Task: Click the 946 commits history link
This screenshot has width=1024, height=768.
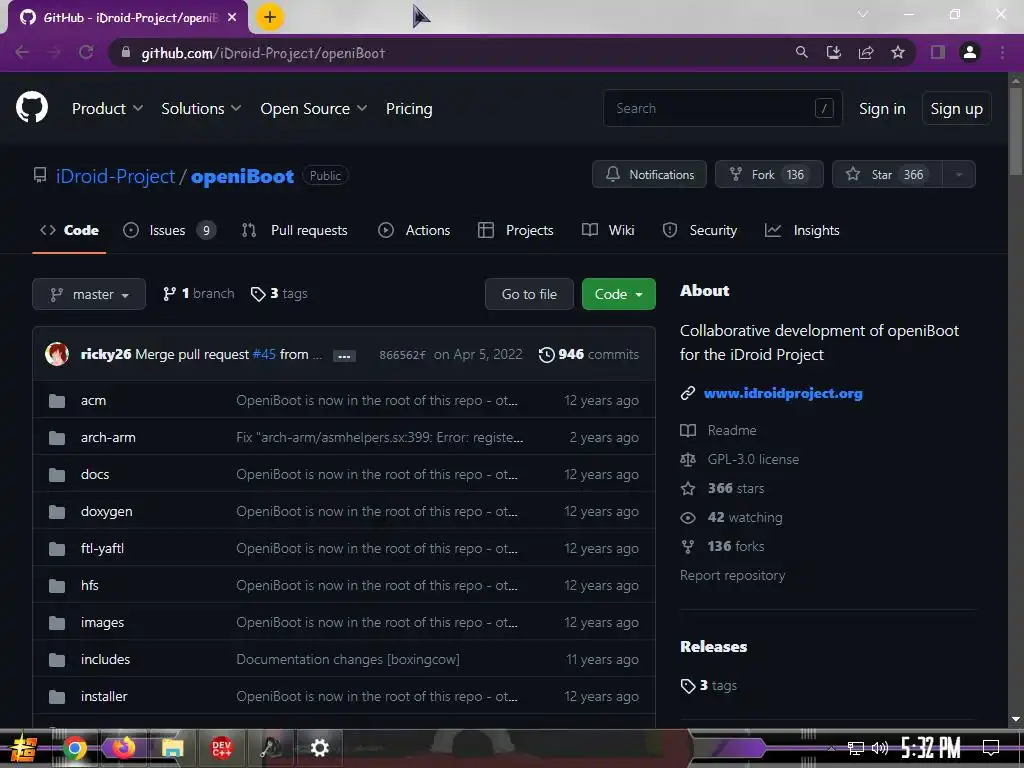Action: [588, 354]
